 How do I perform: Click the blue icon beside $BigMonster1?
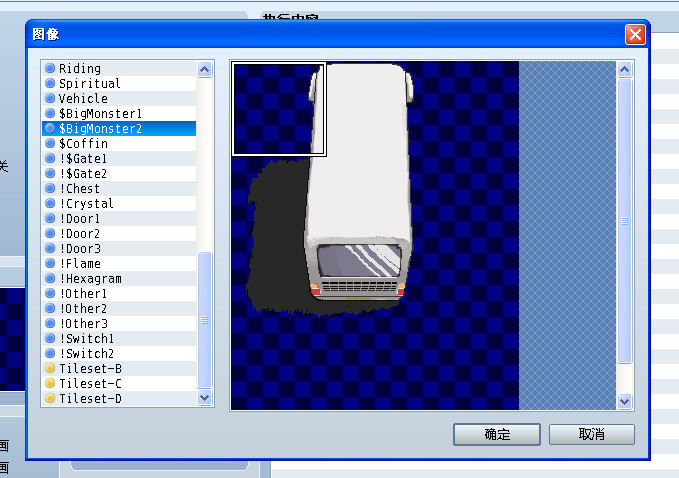pos(50,113)
